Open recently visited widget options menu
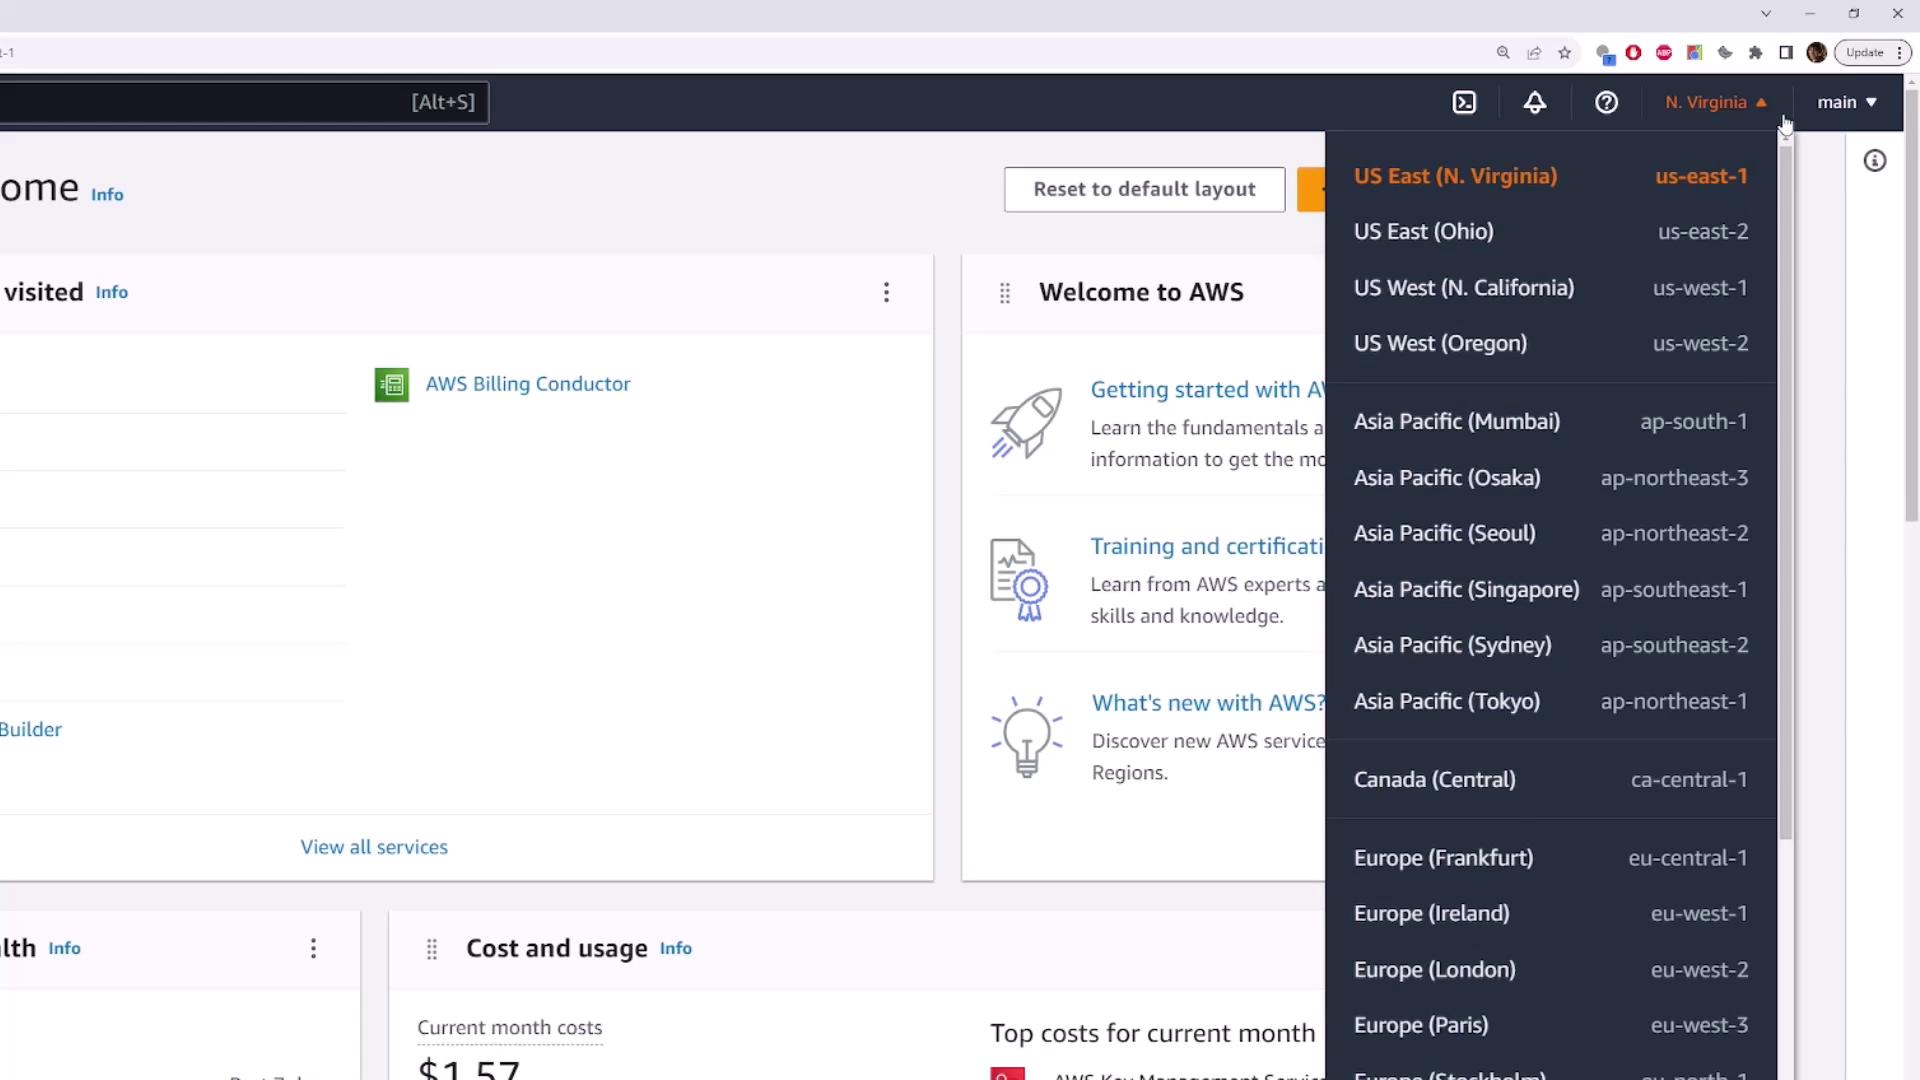1920x1080 pixels. point(886,292)
